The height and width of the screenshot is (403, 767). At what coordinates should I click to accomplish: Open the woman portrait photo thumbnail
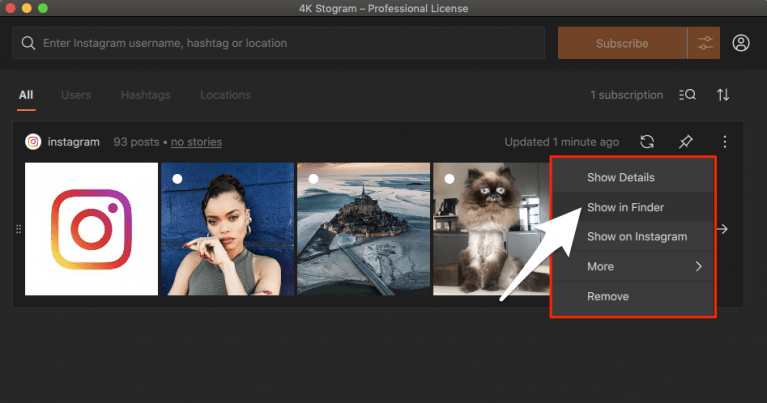point(227,229)
